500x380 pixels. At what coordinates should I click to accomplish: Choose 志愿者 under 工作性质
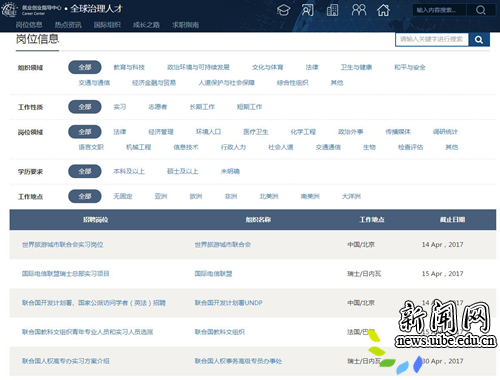point(158,107)
